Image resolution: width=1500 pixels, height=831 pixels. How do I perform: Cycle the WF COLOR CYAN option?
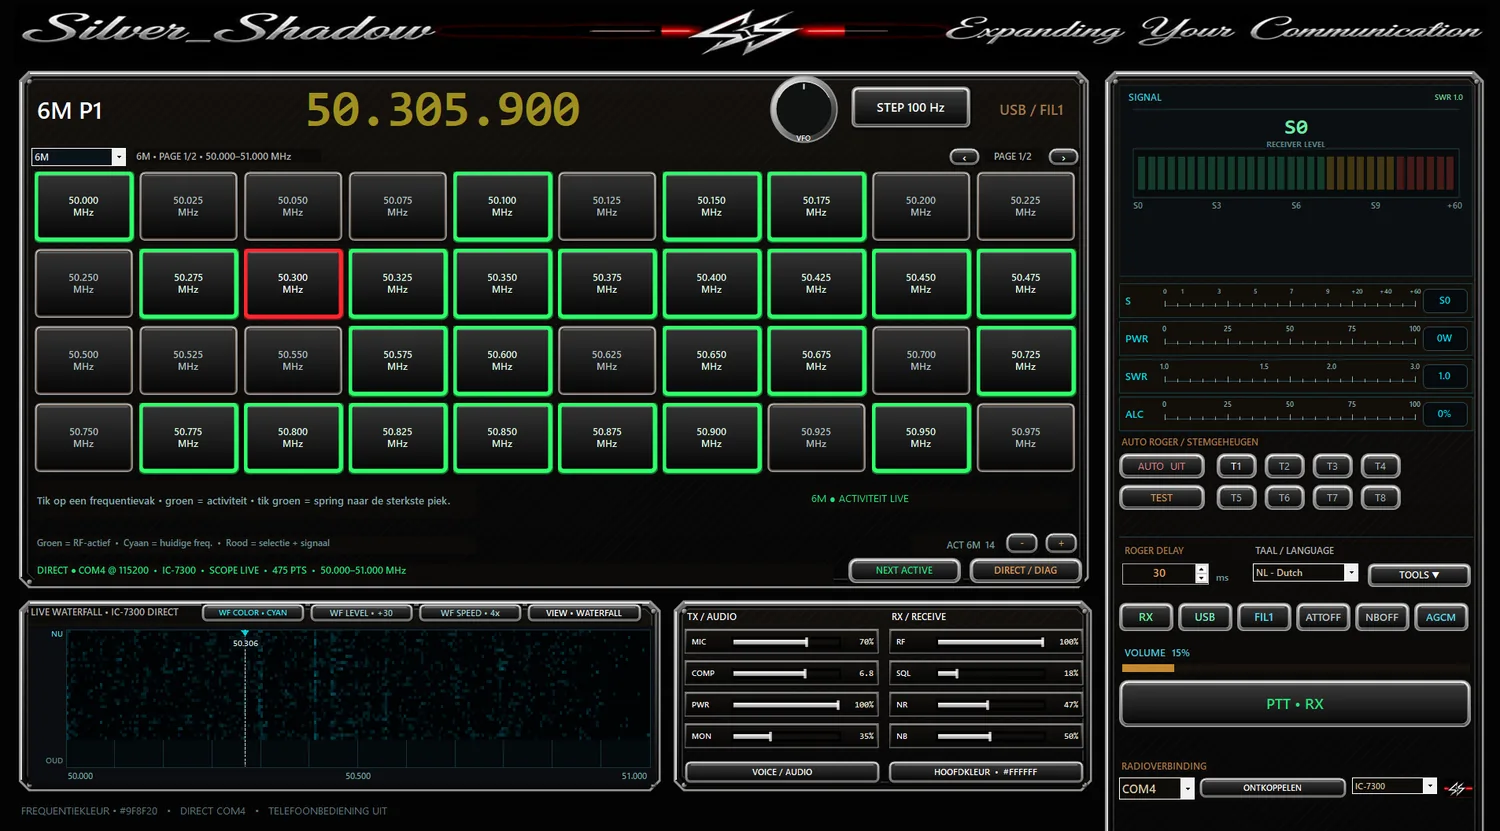tap(253, 613)
